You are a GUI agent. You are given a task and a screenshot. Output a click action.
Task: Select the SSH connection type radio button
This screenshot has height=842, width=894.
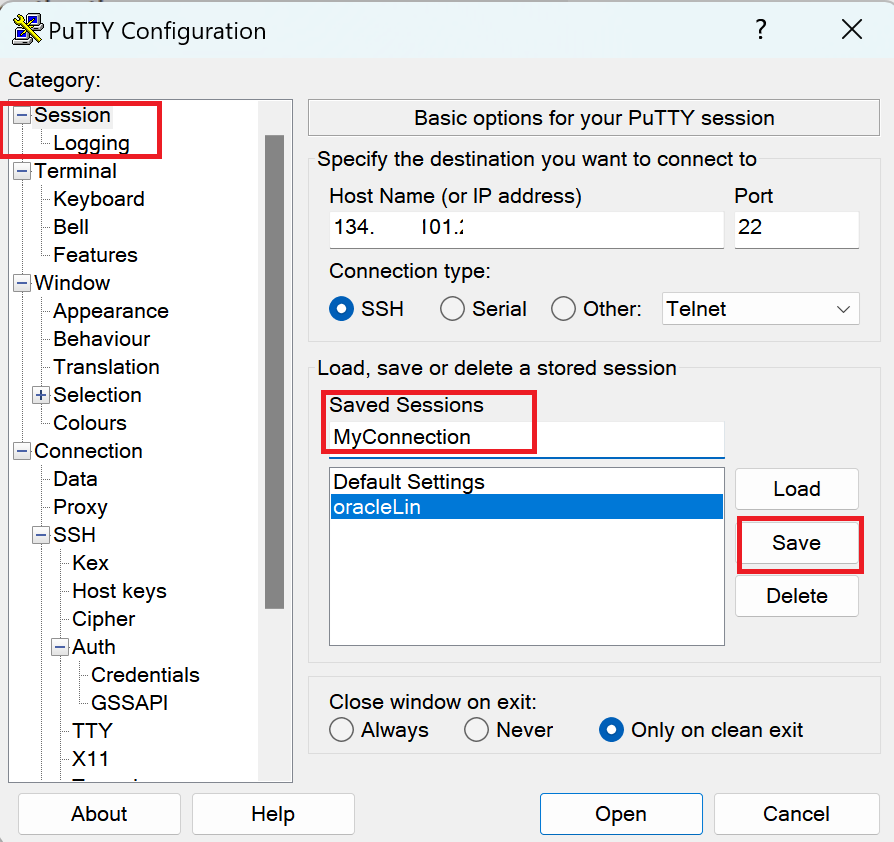[342, 309]
